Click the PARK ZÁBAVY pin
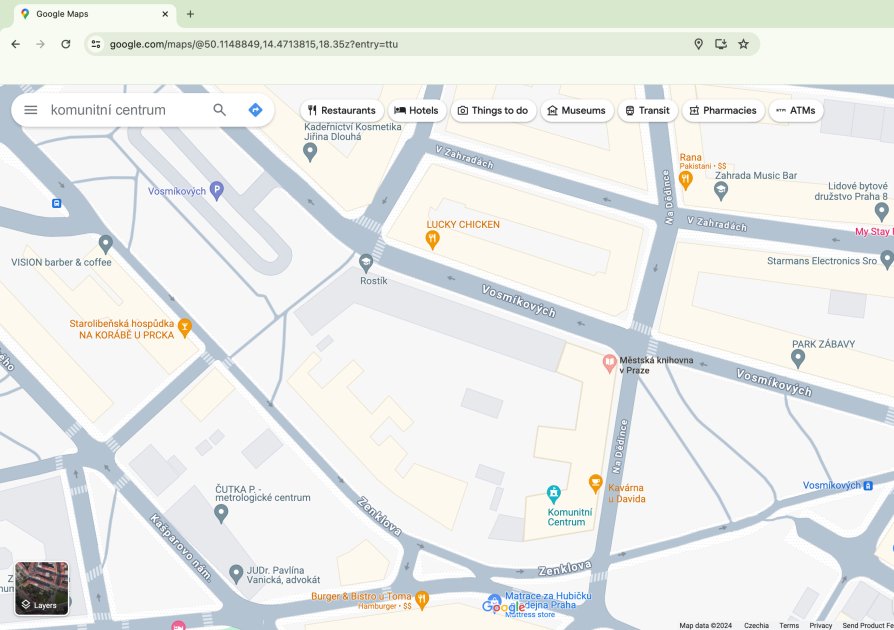The image size is (894, 630). (798, 359)
